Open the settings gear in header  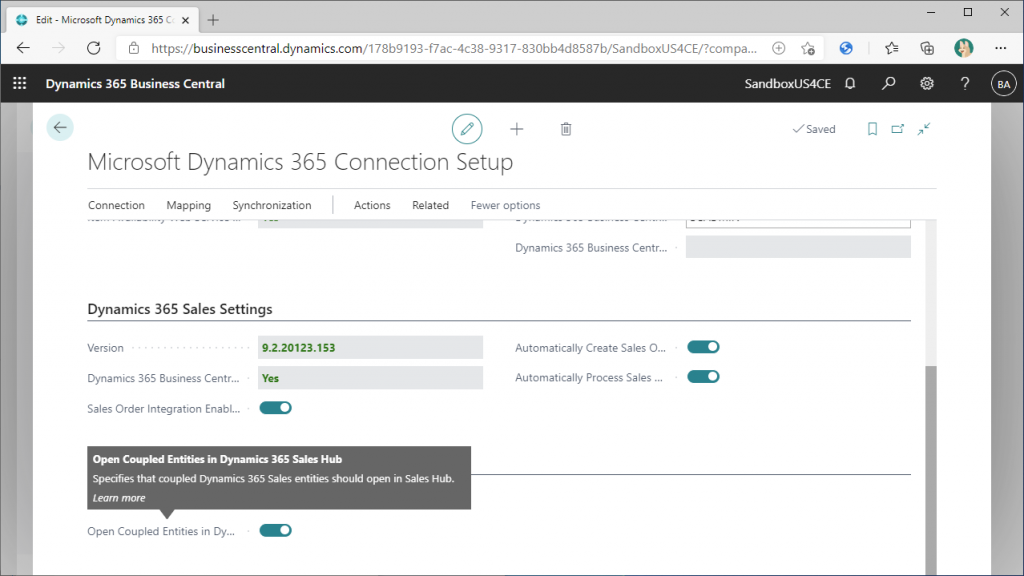click(x=927, y=84)
